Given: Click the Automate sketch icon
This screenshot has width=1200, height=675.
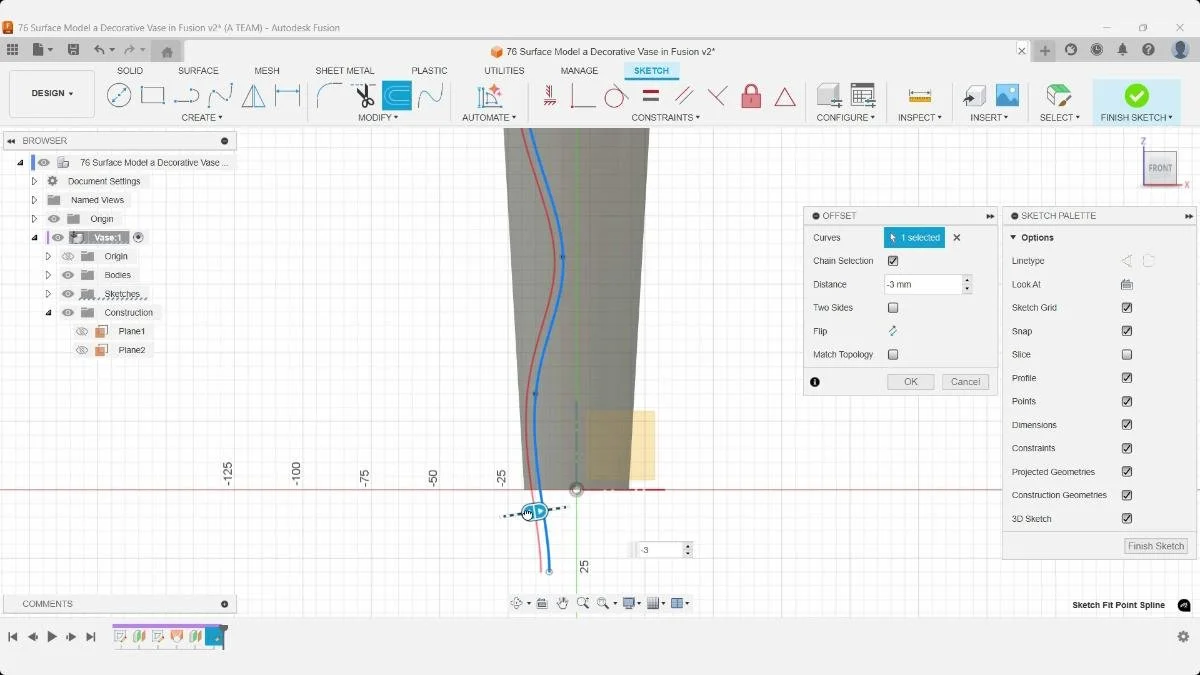Looking at the screenshot, I should [489, 96].
